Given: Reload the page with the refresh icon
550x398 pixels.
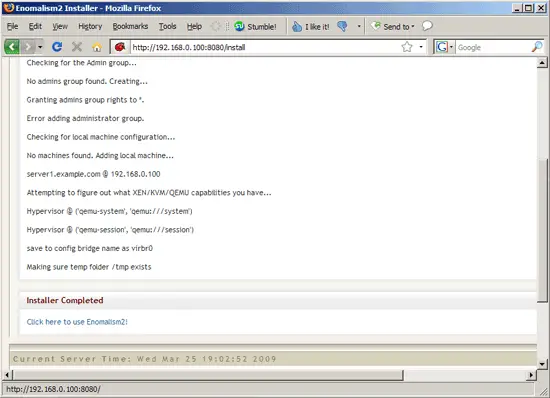Looking at the screenshot, I should point(57,47).
